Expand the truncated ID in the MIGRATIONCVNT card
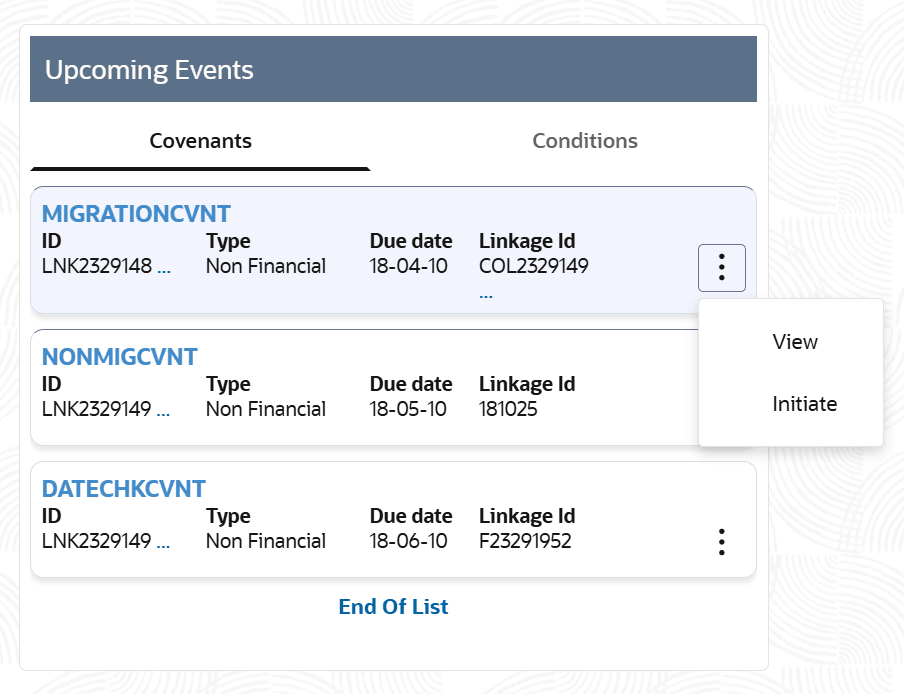Viewport: 904px width, 694px height. (x=164, y=267)
